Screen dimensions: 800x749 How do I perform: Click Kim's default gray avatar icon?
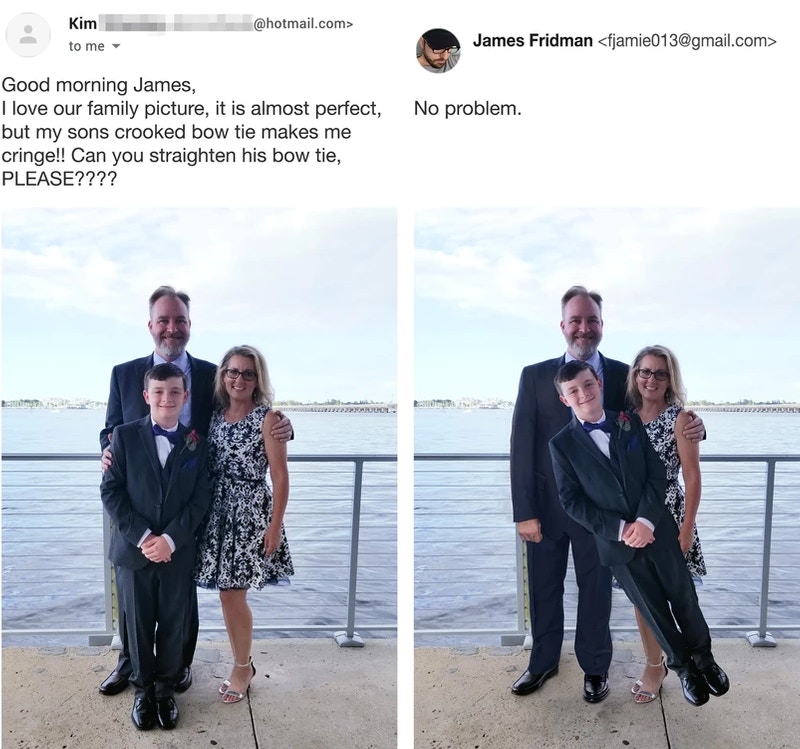(28, 35)
